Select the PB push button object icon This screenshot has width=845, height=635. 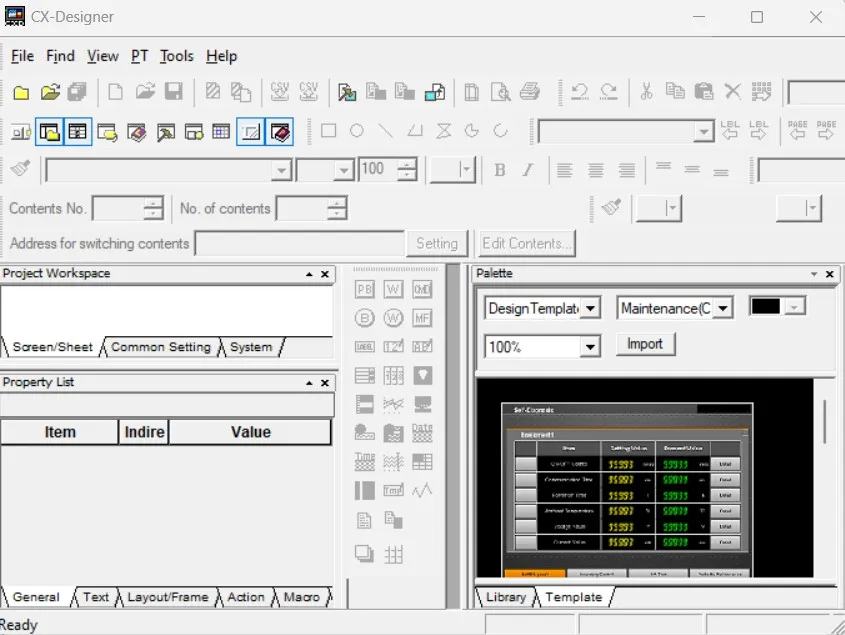pos(364,290)
